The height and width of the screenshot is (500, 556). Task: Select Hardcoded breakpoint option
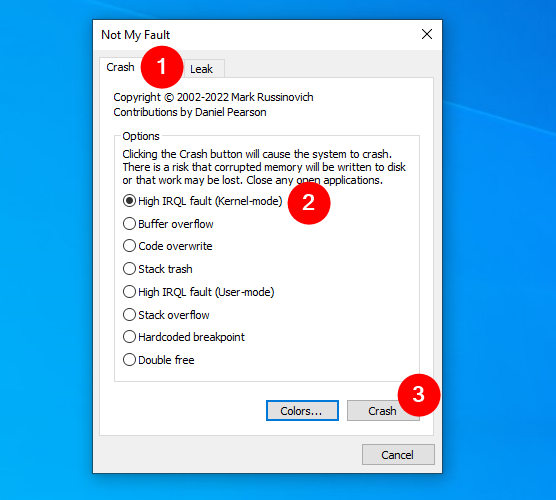pos(184,337)
